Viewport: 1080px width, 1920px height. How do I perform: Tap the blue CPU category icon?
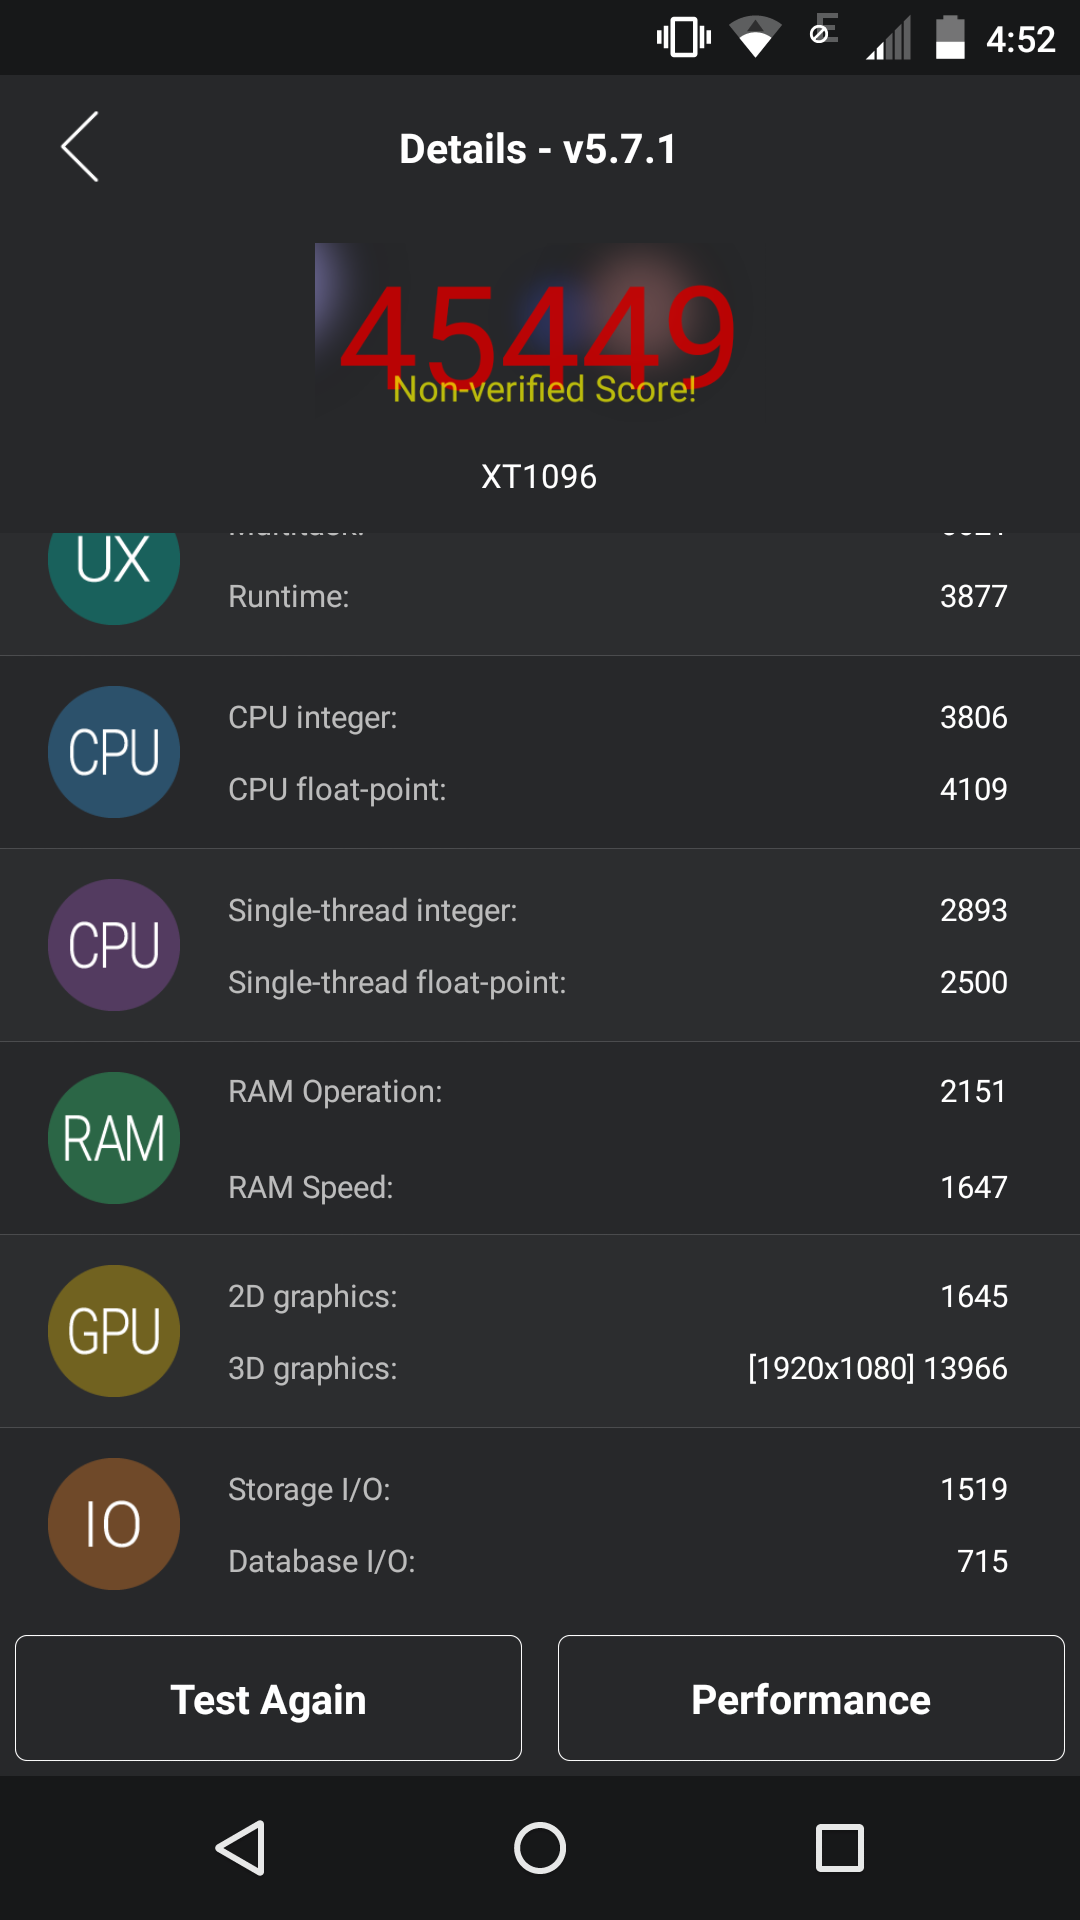click(114, 752)
